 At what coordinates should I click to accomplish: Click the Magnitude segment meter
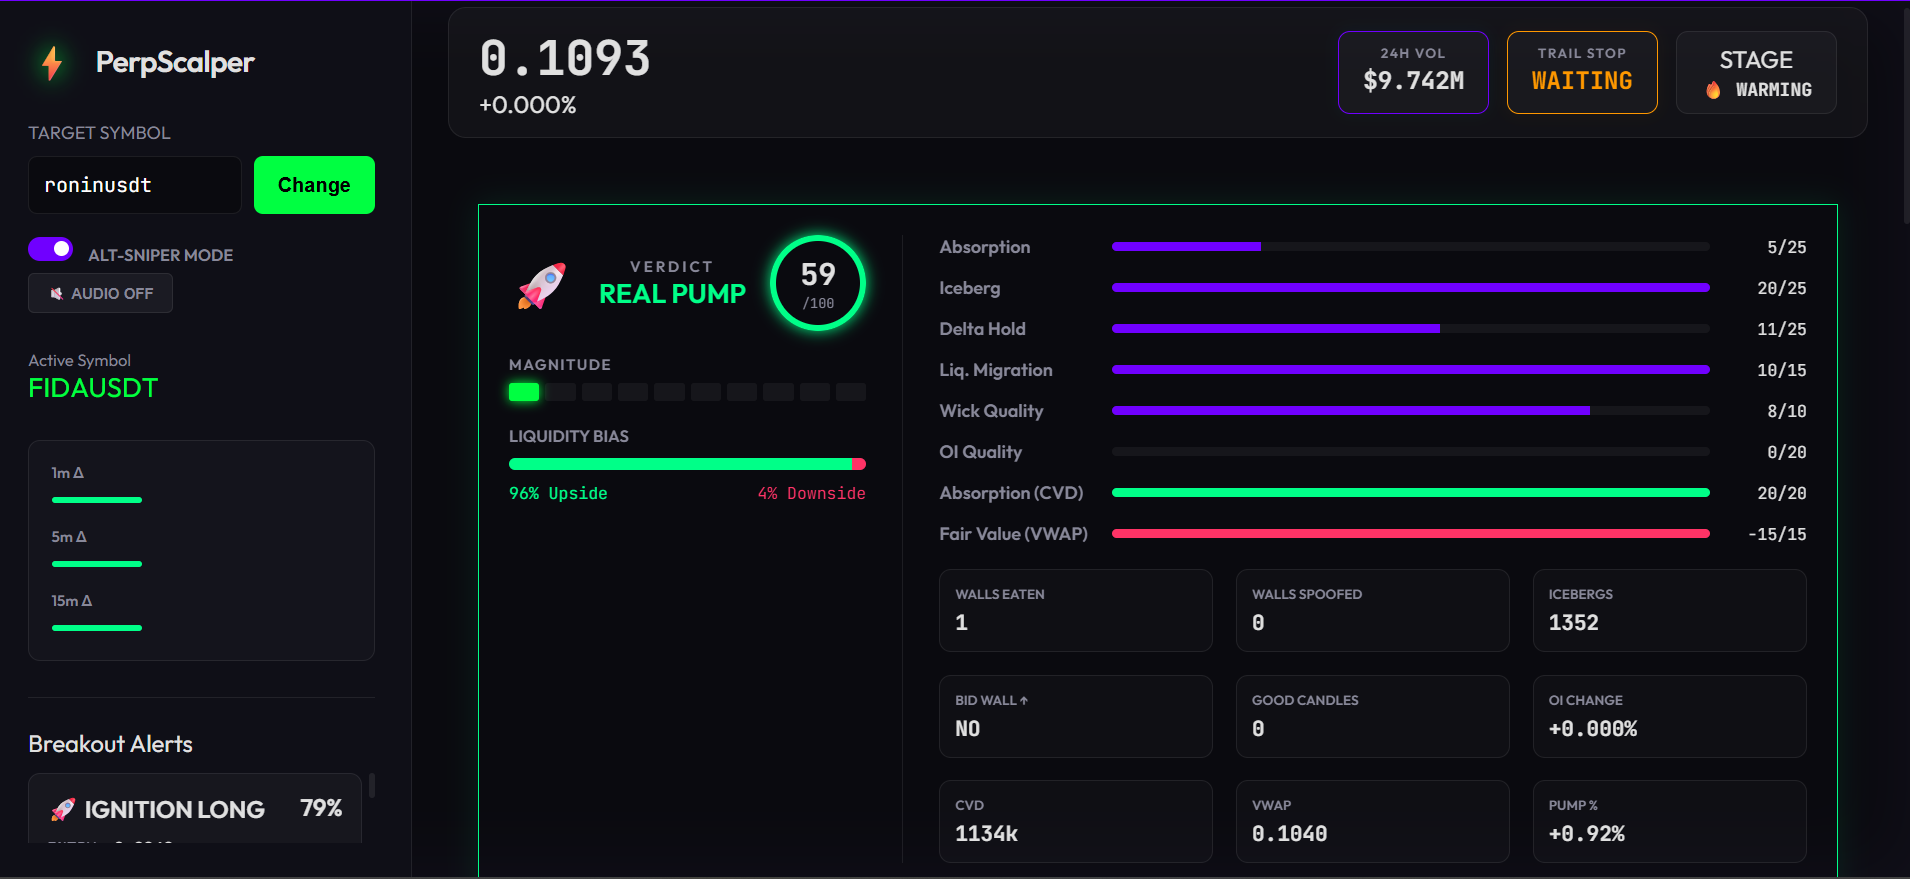tap(687, 392)
